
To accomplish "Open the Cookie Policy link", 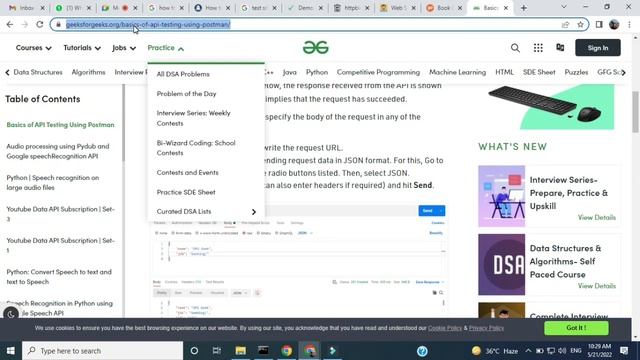I will pyautogui.click(x=445, y=328).
